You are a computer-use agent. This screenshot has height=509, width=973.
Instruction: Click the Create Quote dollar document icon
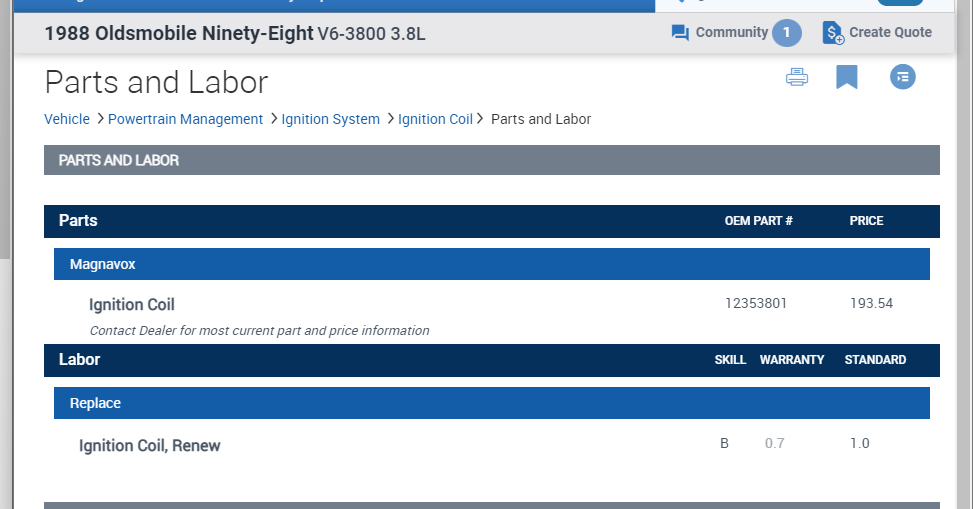click(833, 33)
